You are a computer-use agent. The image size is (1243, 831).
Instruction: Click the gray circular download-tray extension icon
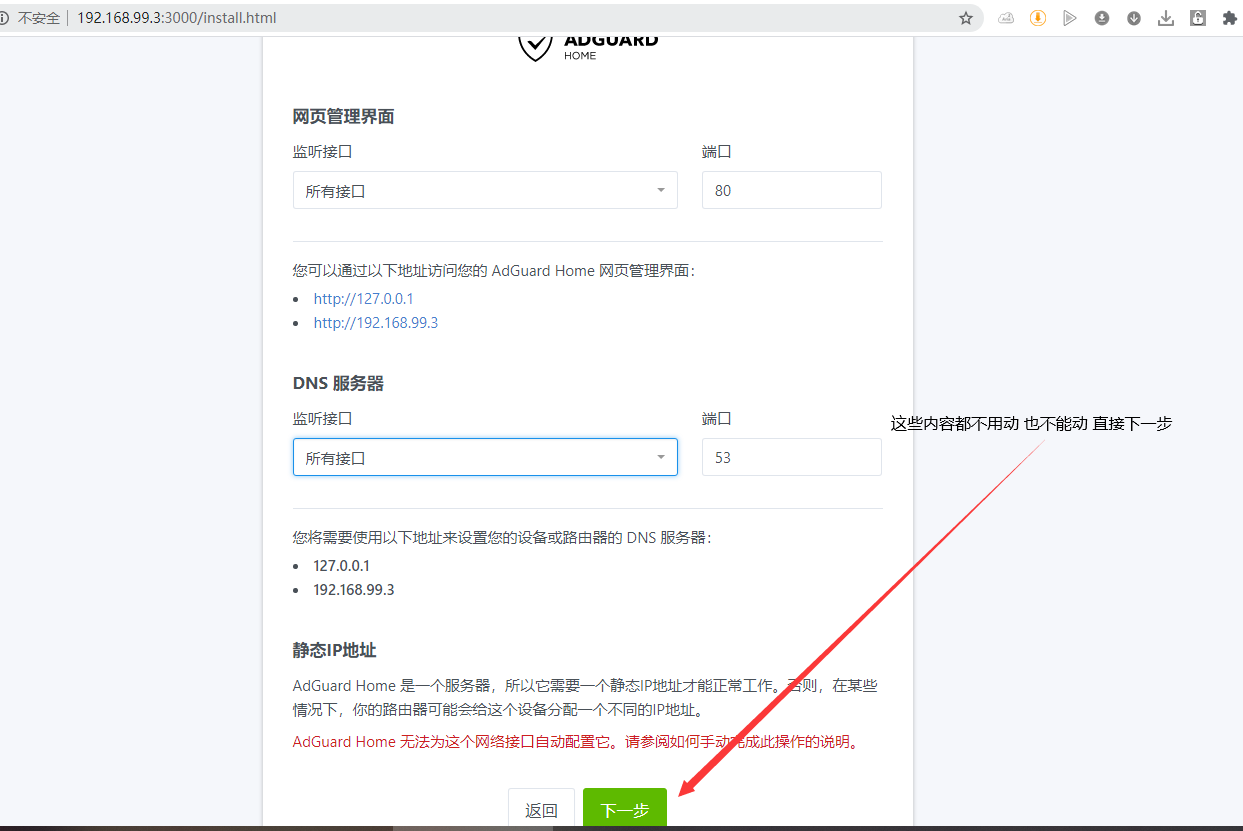[1102, 18]
